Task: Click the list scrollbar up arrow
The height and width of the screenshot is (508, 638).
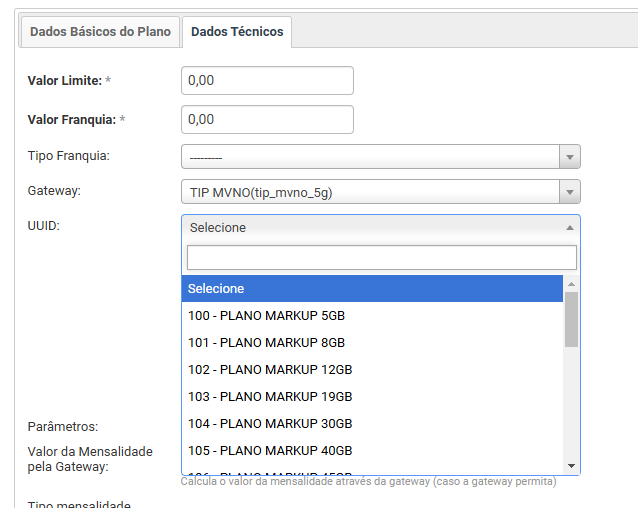Action: click(571, 283)
